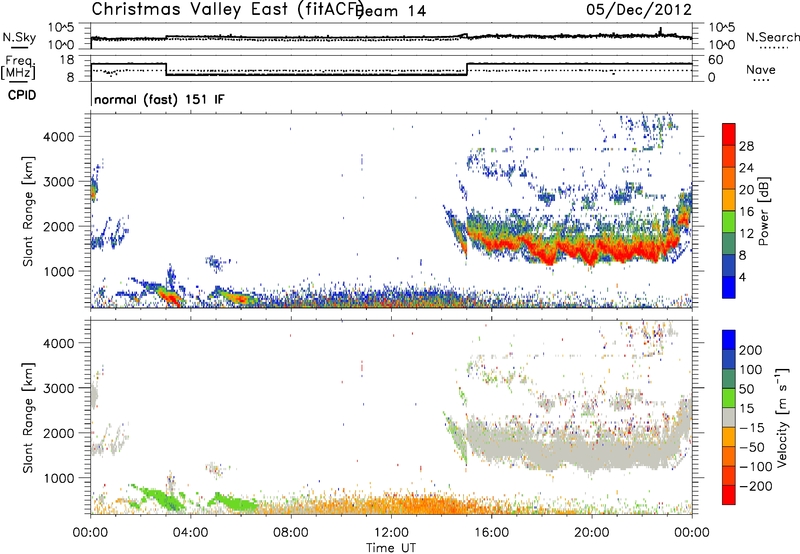Click the 'Velocity [m s-1]' color bar title

tap(782, 417)
